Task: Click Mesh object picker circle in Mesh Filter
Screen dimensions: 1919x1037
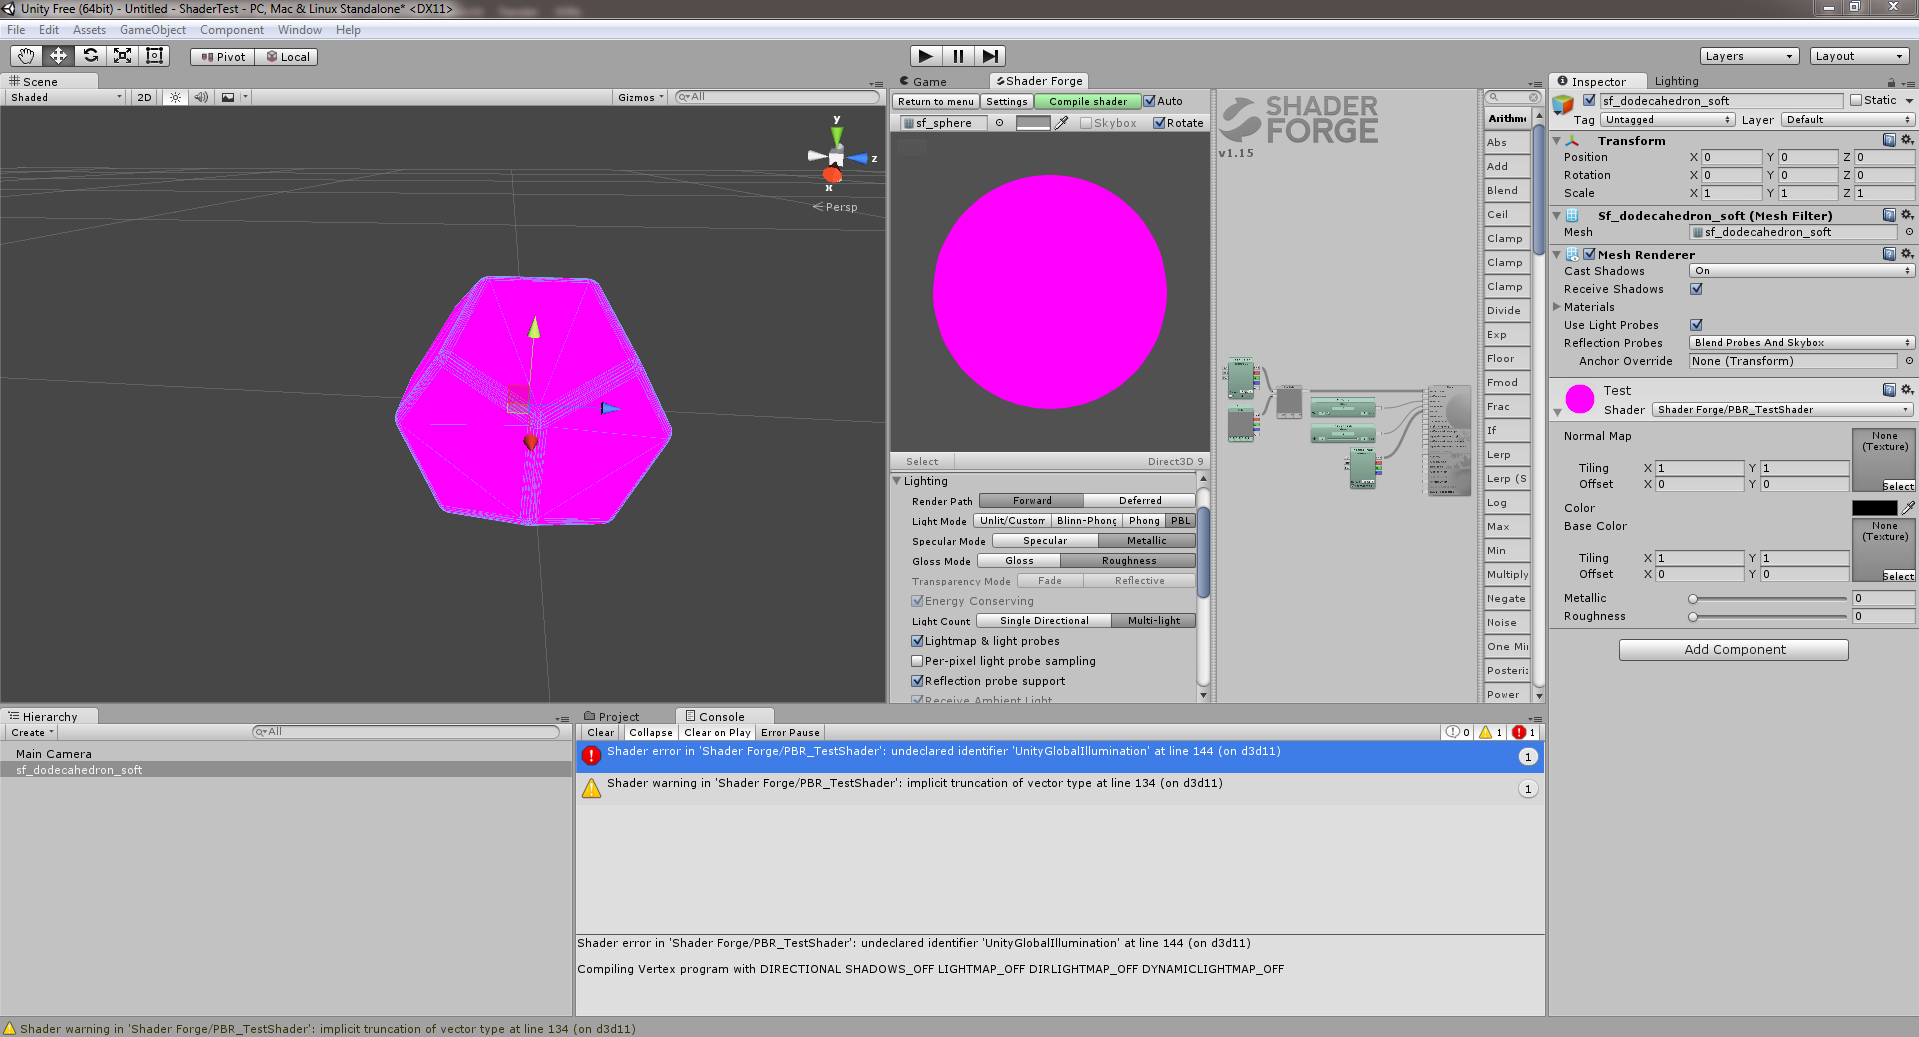Action: pyautogui.click(x=1909, y=232)
